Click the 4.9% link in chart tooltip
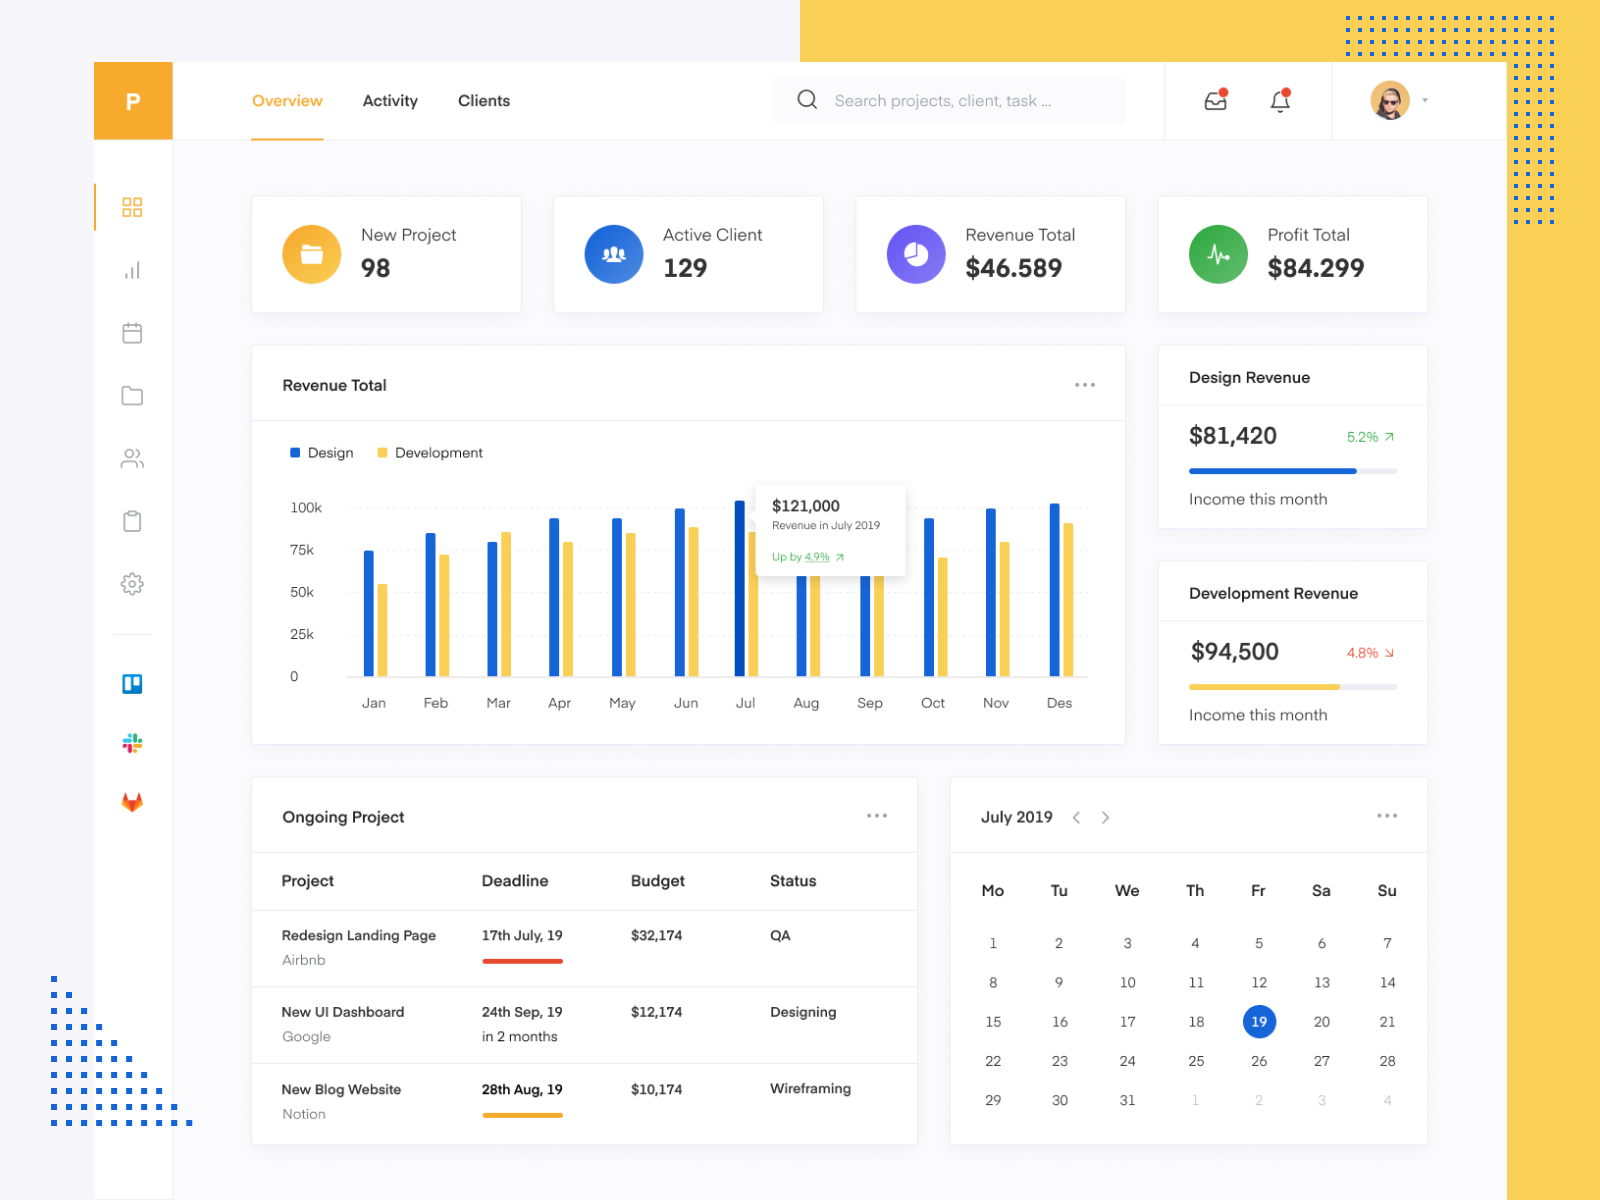 point(817,557)
